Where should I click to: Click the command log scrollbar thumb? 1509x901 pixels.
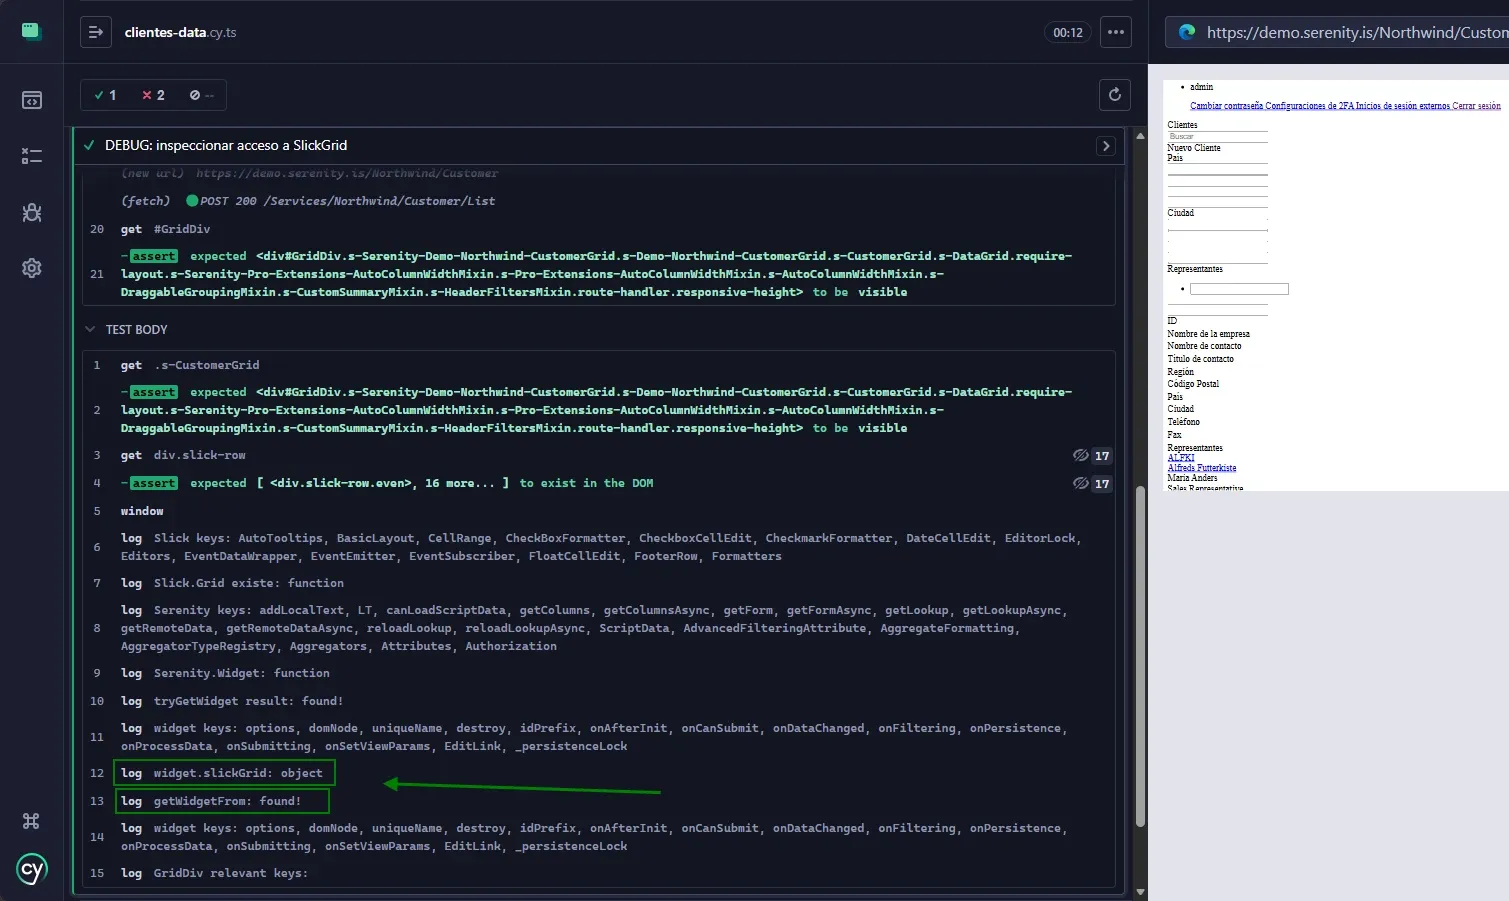1140,657
